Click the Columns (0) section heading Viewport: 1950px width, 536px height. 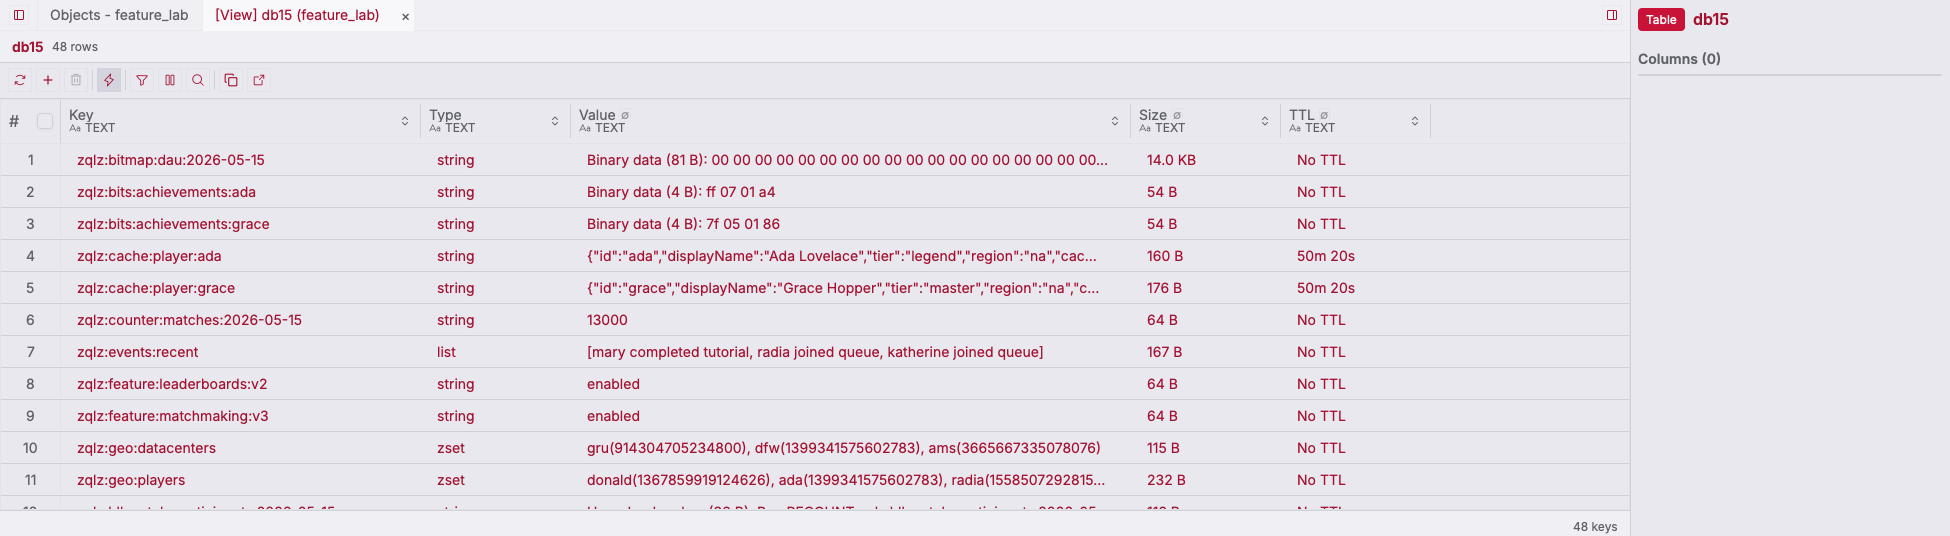(1679, 59)
